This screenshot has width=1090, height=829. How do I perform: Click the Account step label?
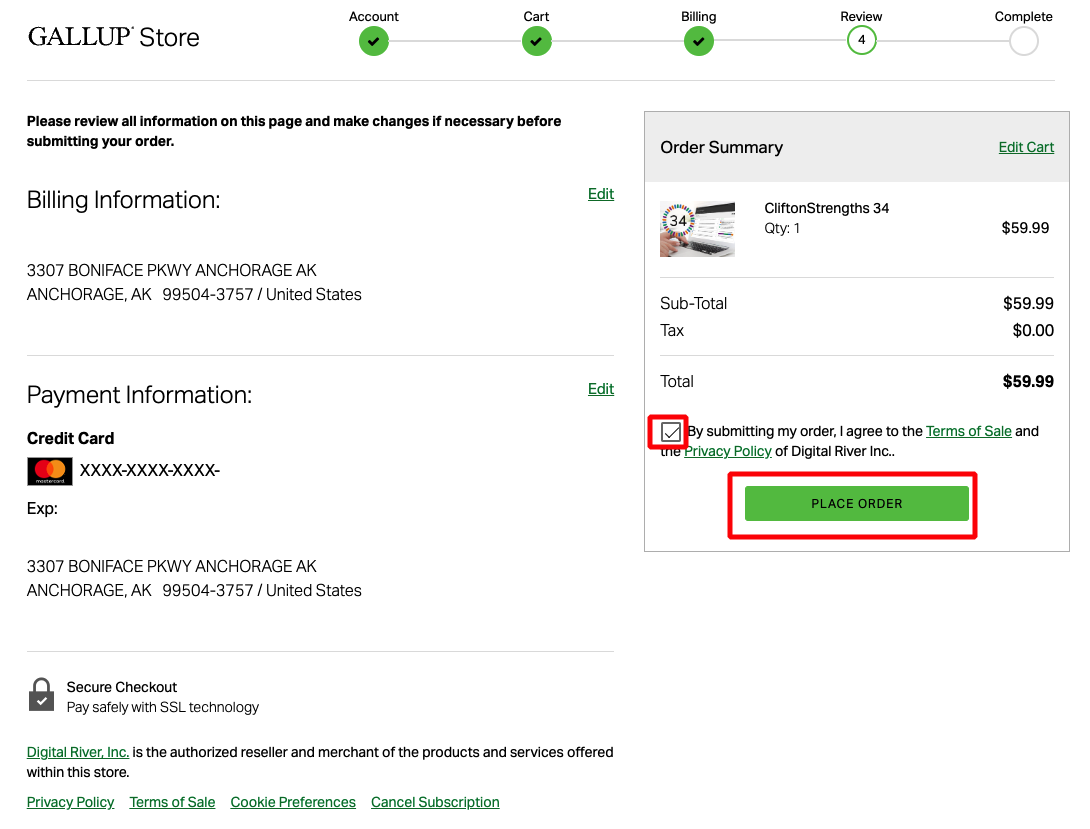coord(373,17)
